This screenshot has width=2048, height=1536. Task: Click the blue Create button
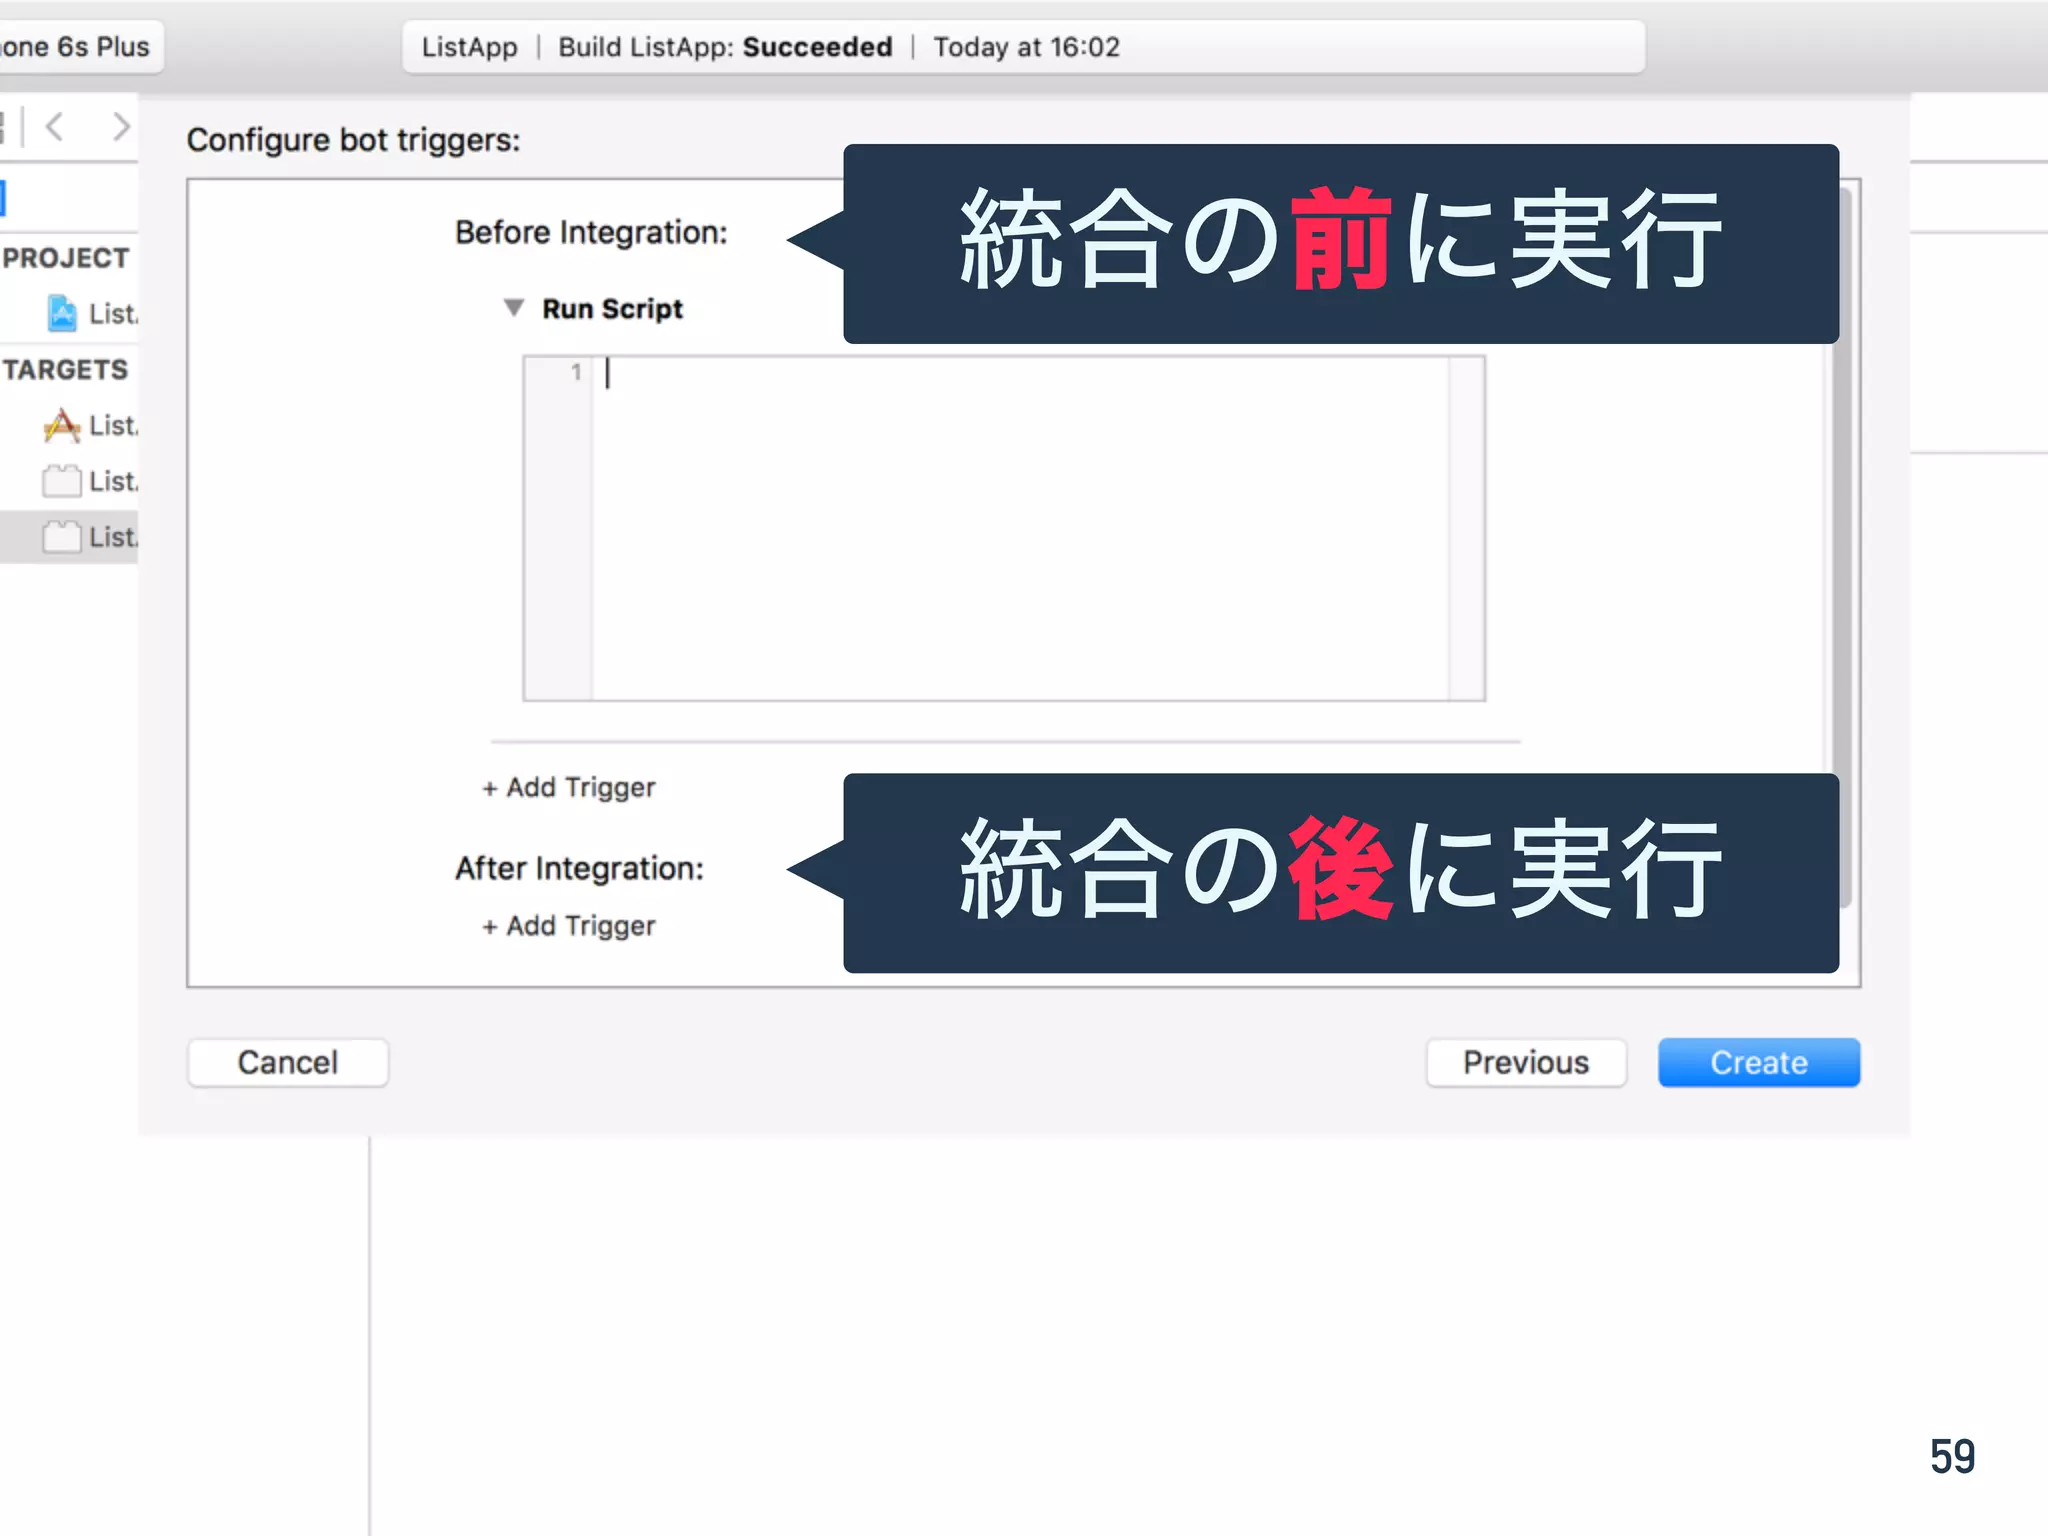point(1758,1062)
